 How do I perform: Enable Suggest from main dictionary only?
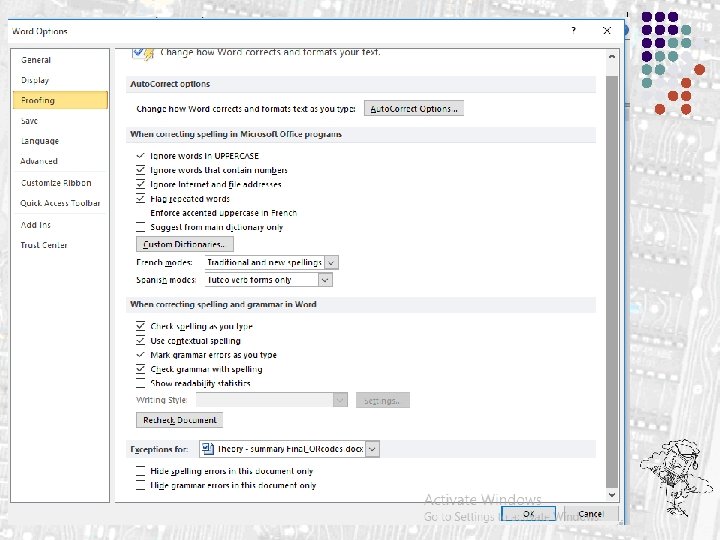(141, 227)
